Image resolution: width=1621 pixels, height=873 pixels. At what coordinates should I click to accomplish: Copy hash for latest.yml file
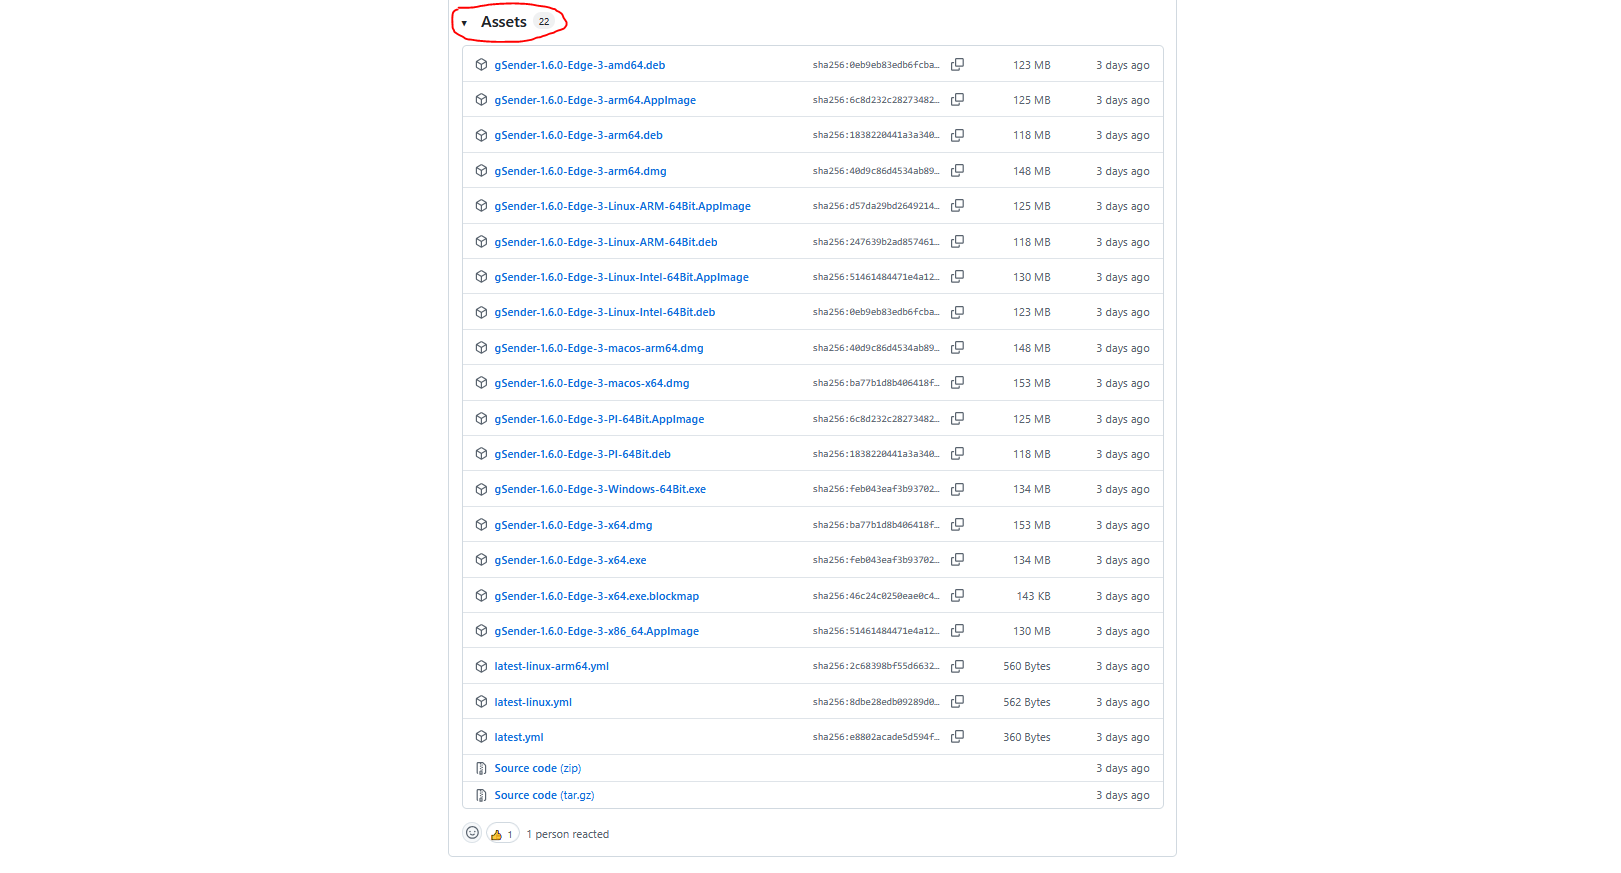pyautogui.click(x=957, y=737)
